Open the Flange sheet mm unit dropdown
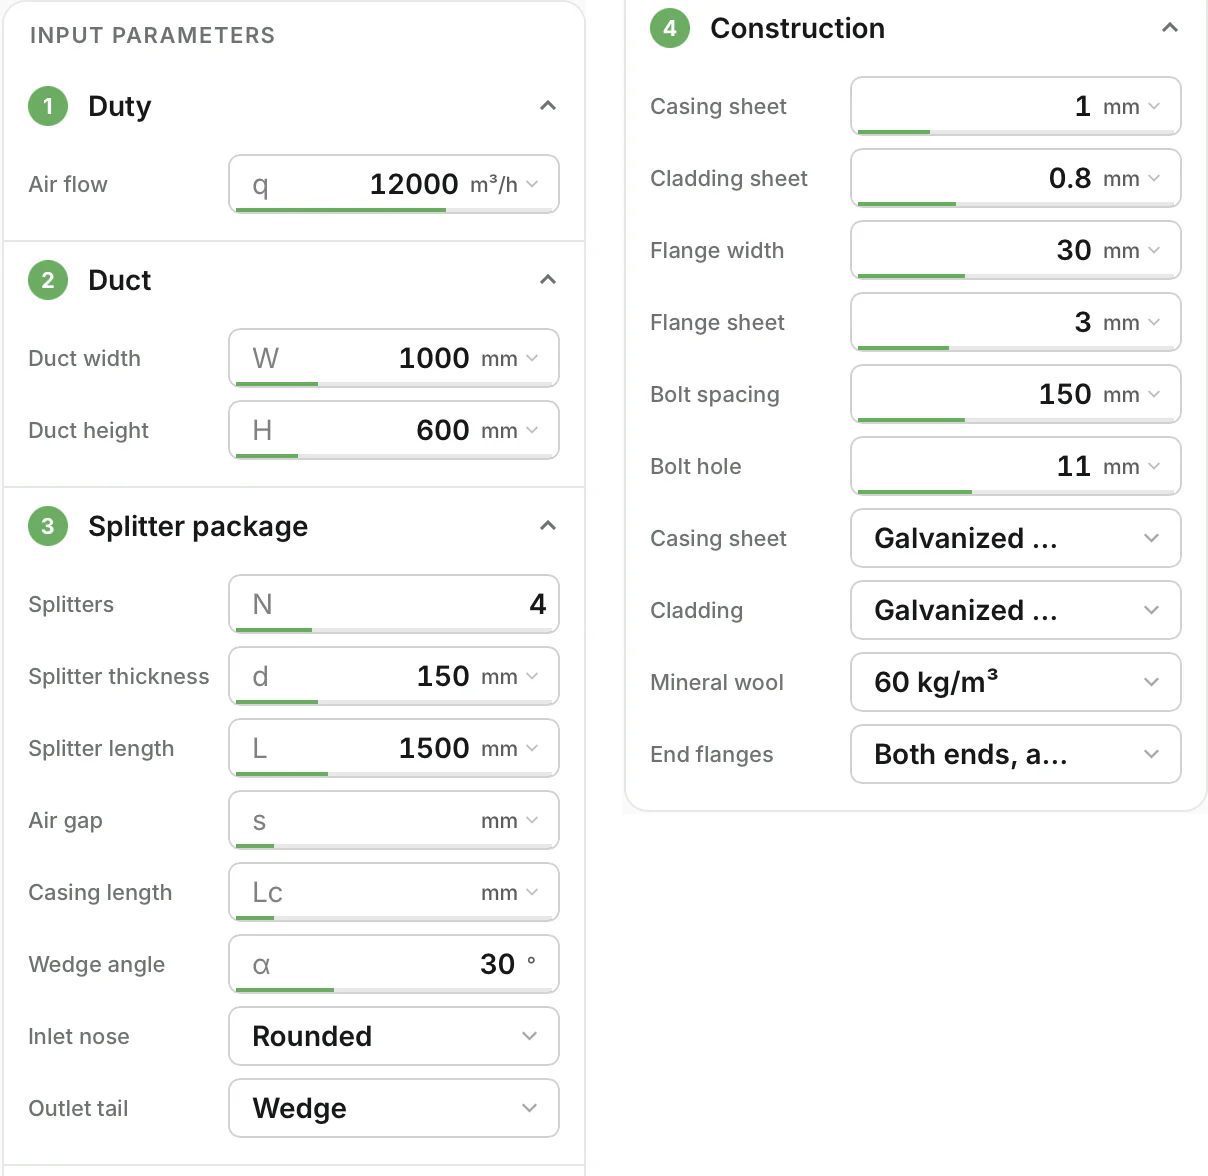1208x1176 pixels. 1132,322
